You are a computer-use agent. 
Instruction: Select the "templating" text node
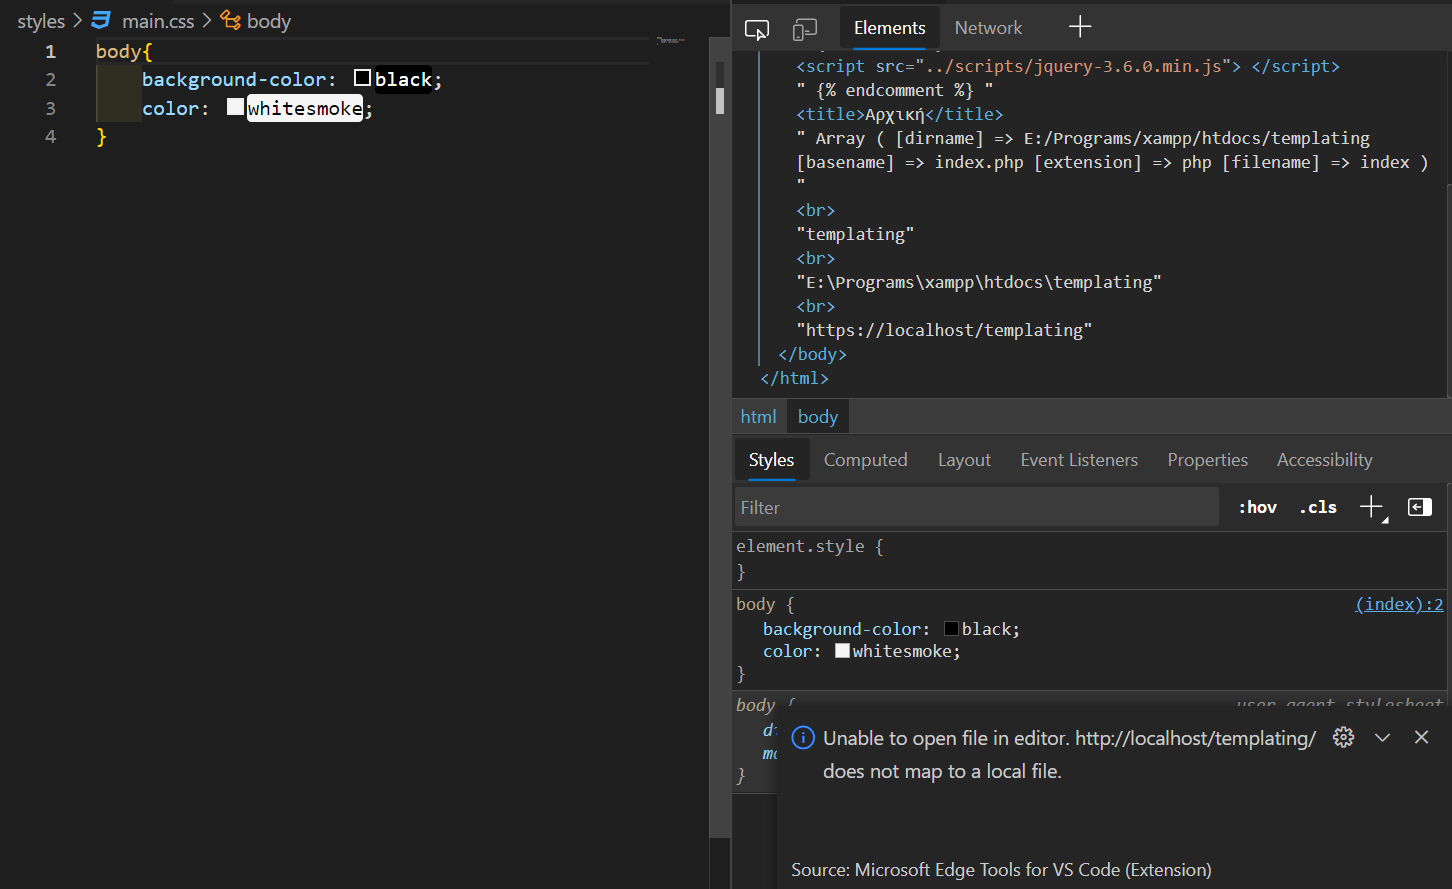[855, 234]
